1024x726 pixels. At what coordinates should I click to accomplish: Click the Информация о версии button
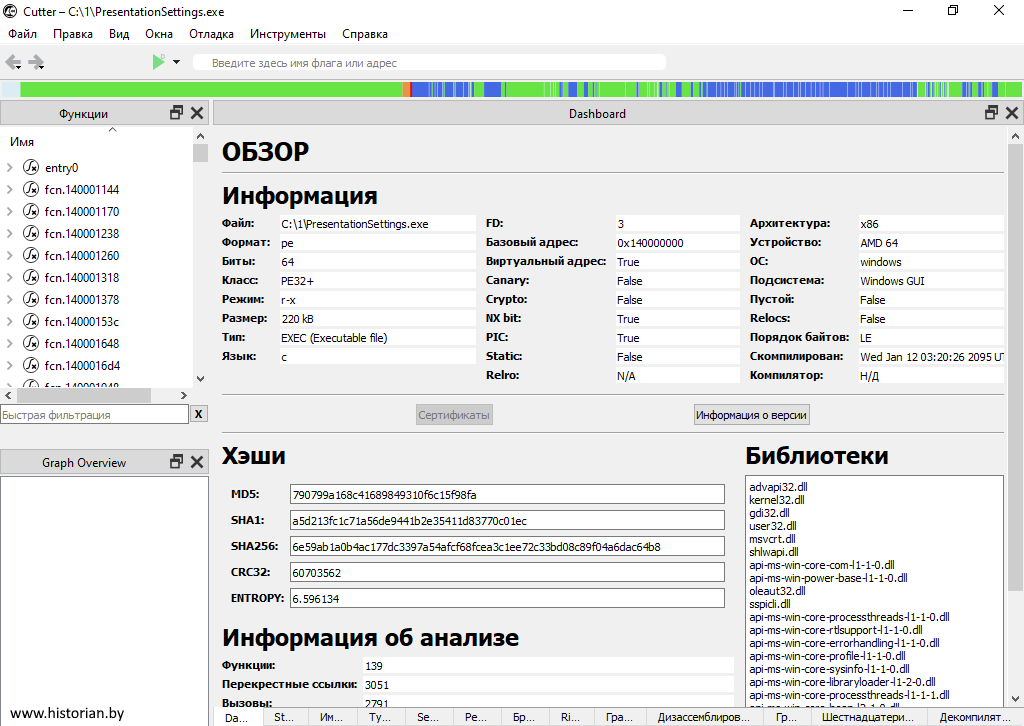[752, 415]
